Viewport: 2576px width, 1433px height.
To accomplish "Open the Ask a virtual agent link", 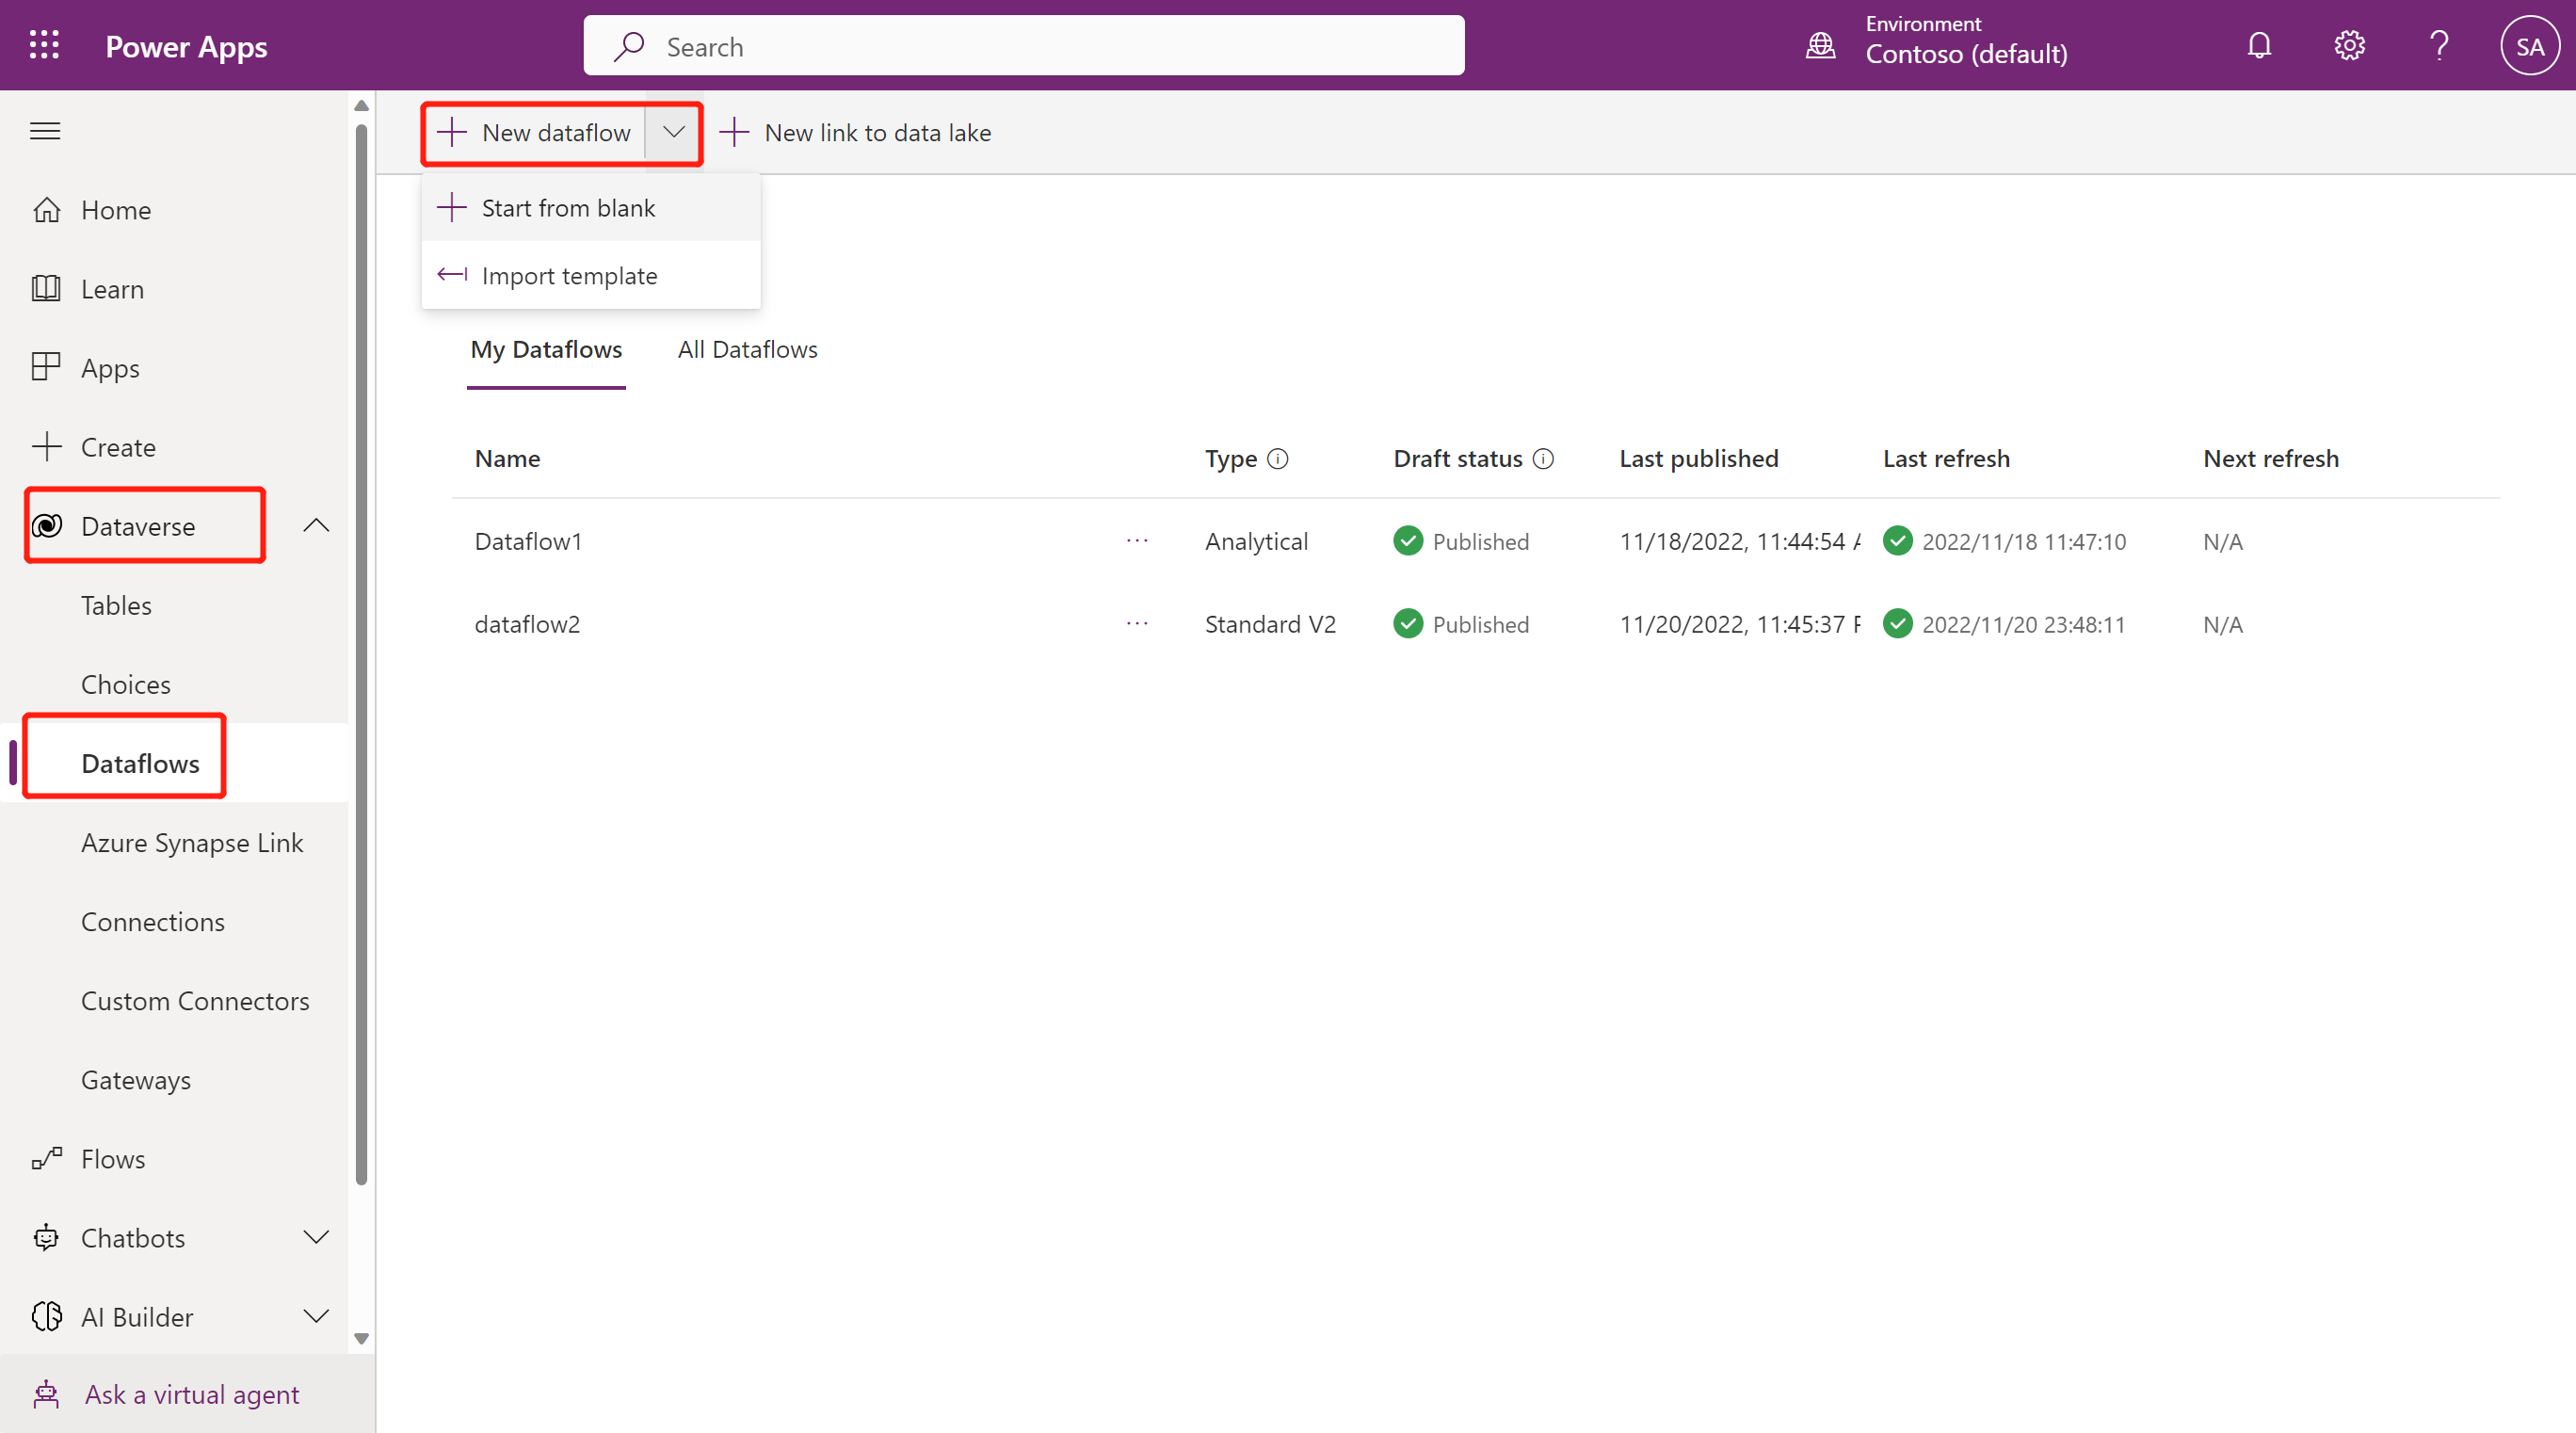I will point(191,1394).
